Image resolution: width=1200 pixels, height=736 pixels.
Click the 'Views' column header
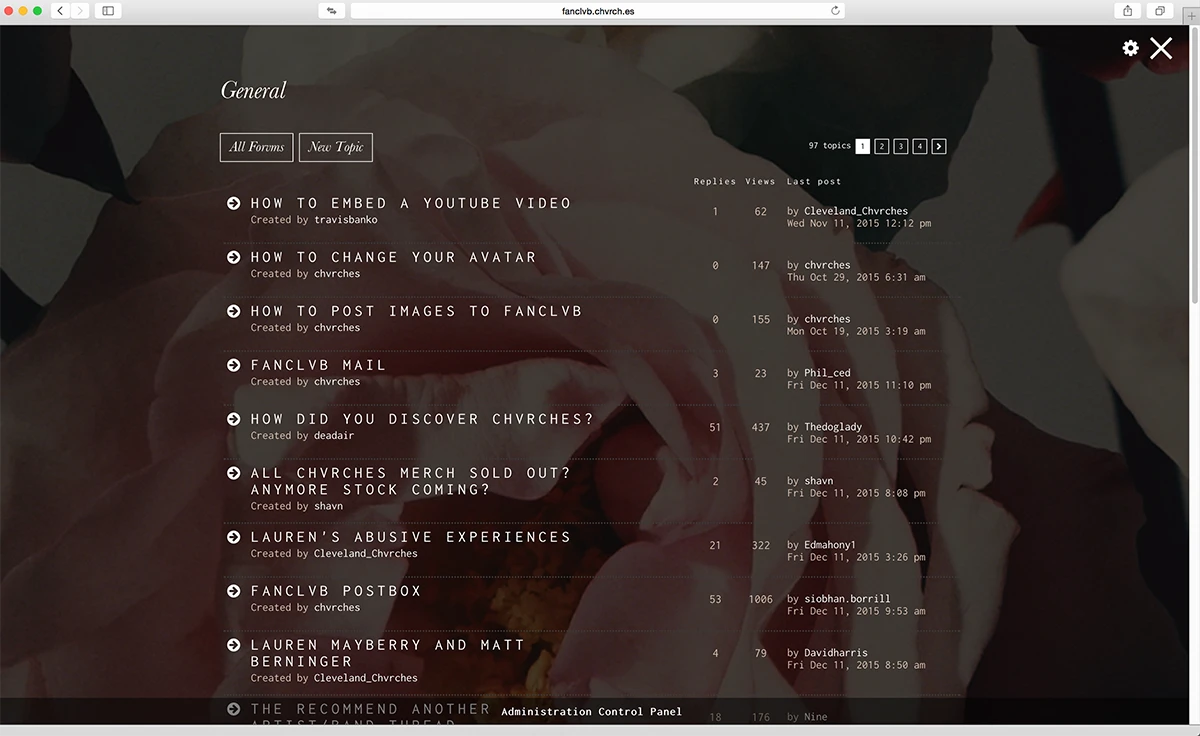pos(760,182)
